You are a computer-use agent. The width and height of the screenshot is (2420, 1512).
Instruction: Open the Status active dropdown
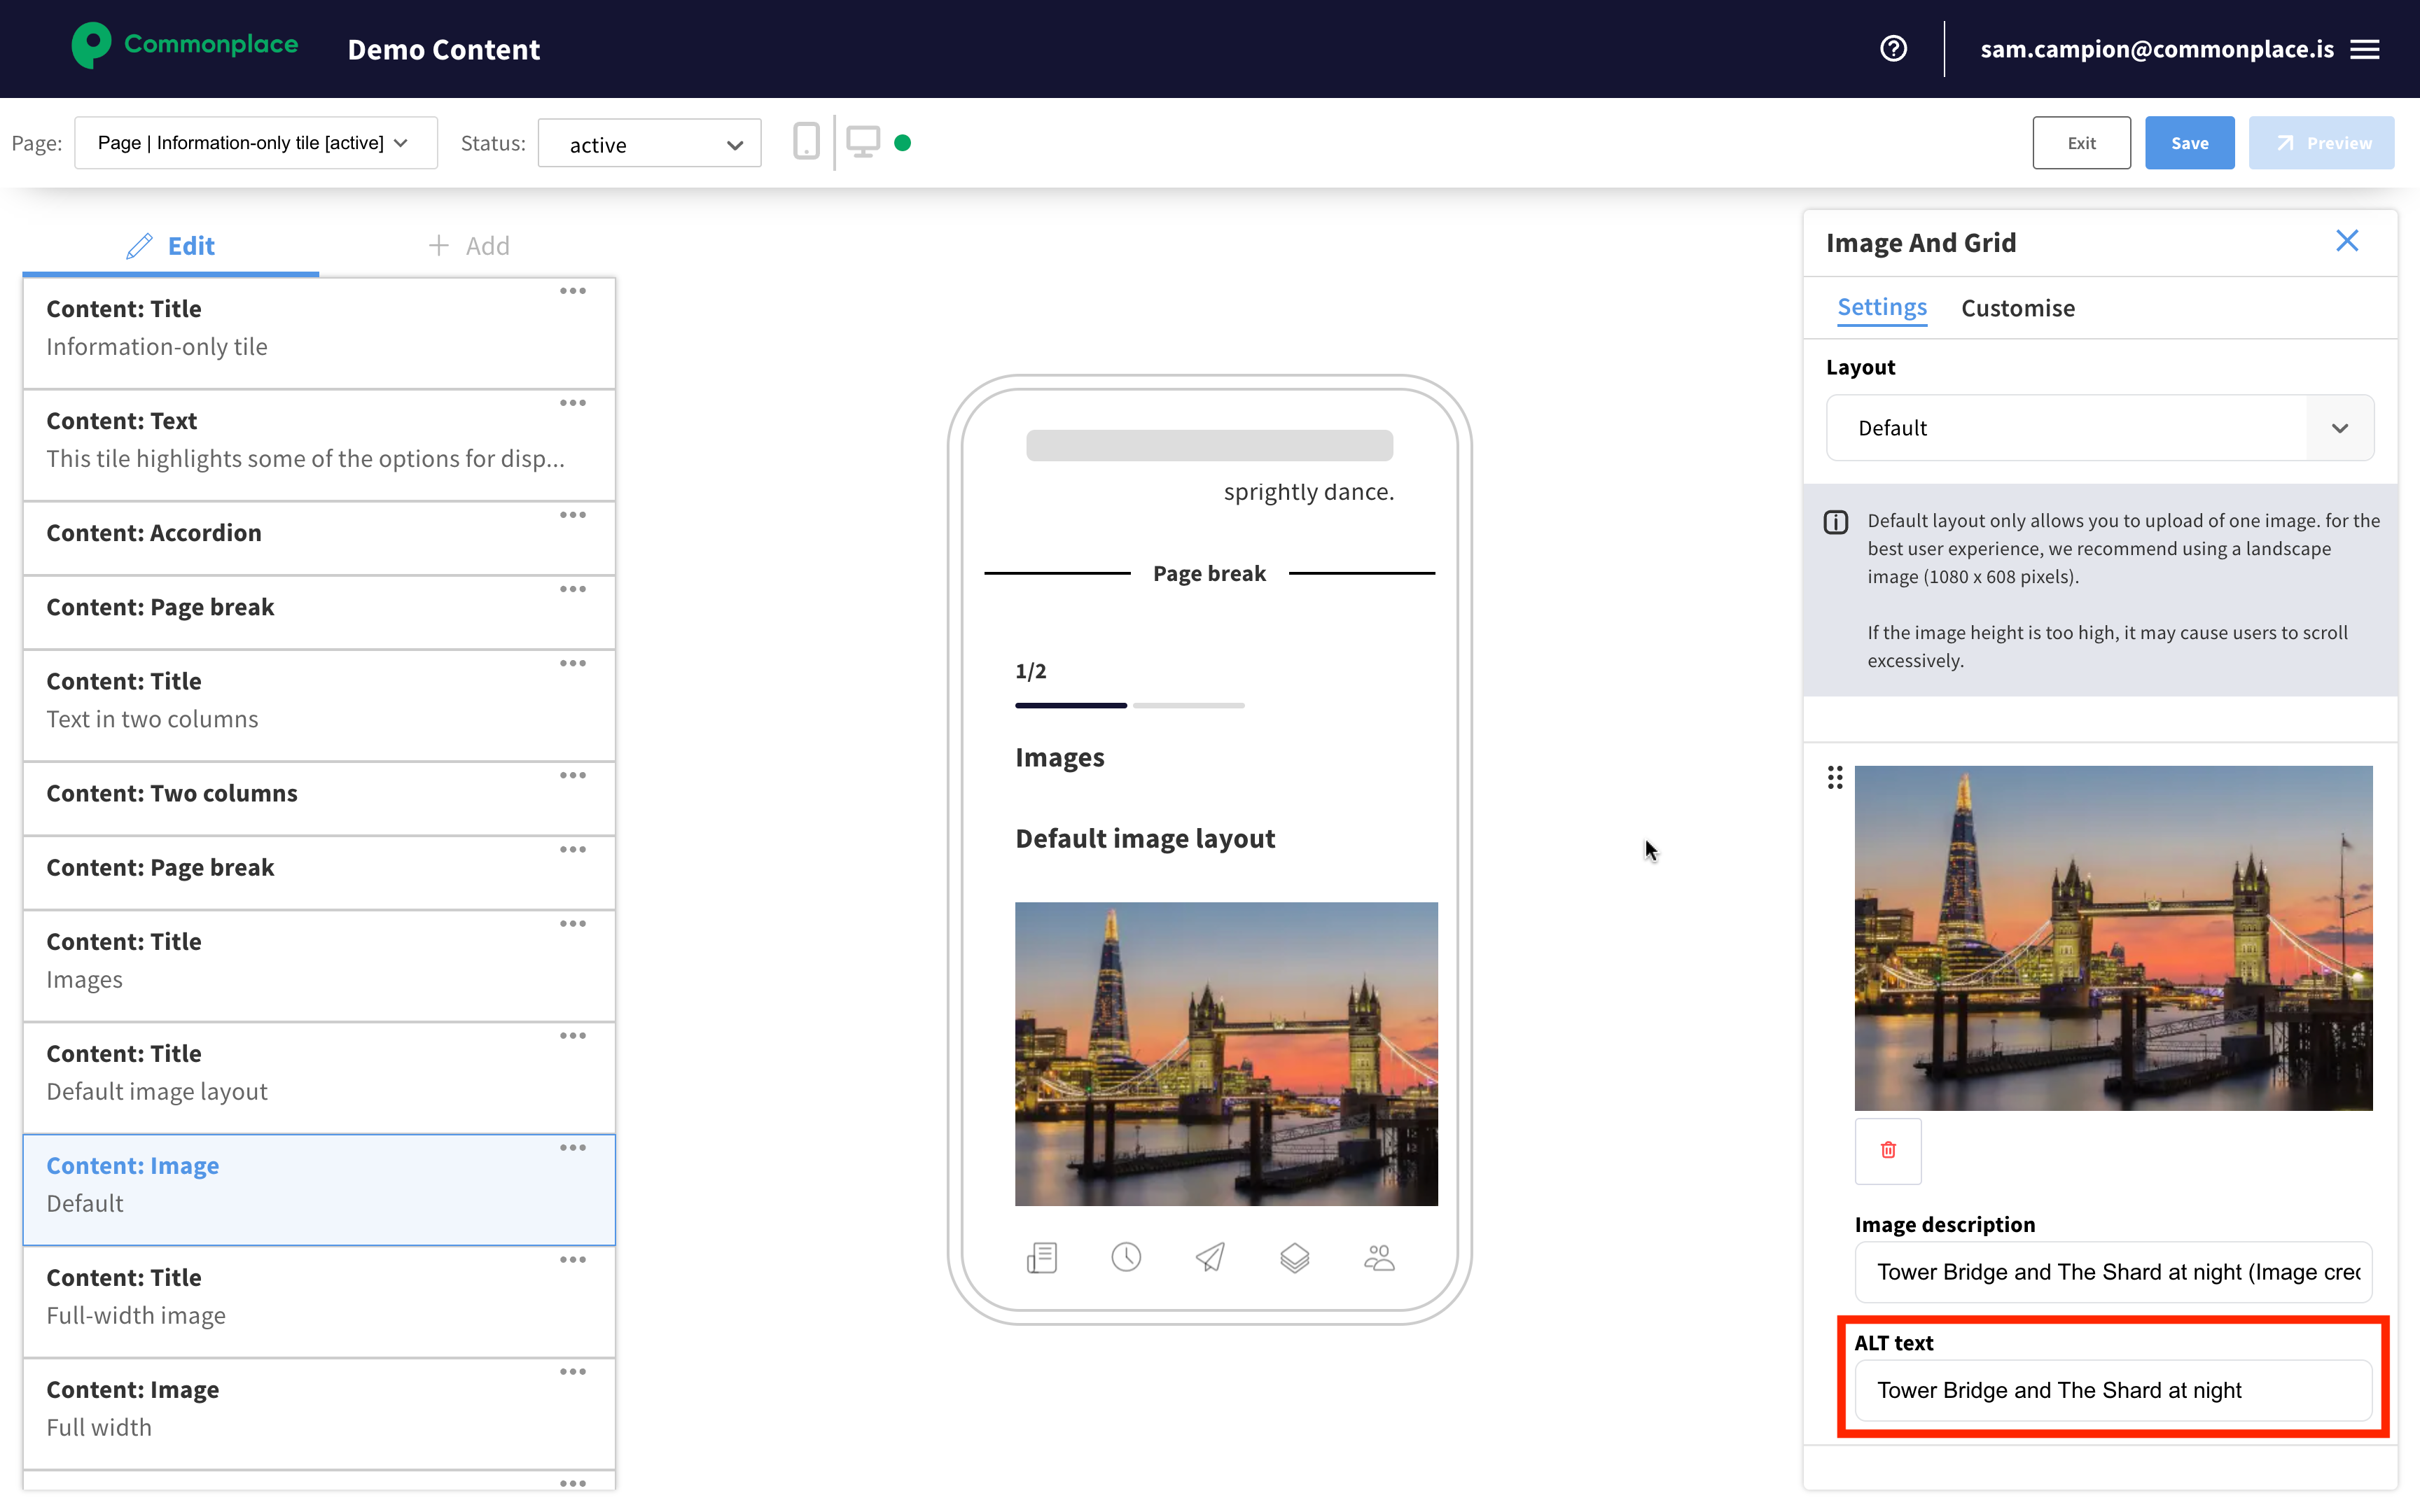tap(650, 144)
